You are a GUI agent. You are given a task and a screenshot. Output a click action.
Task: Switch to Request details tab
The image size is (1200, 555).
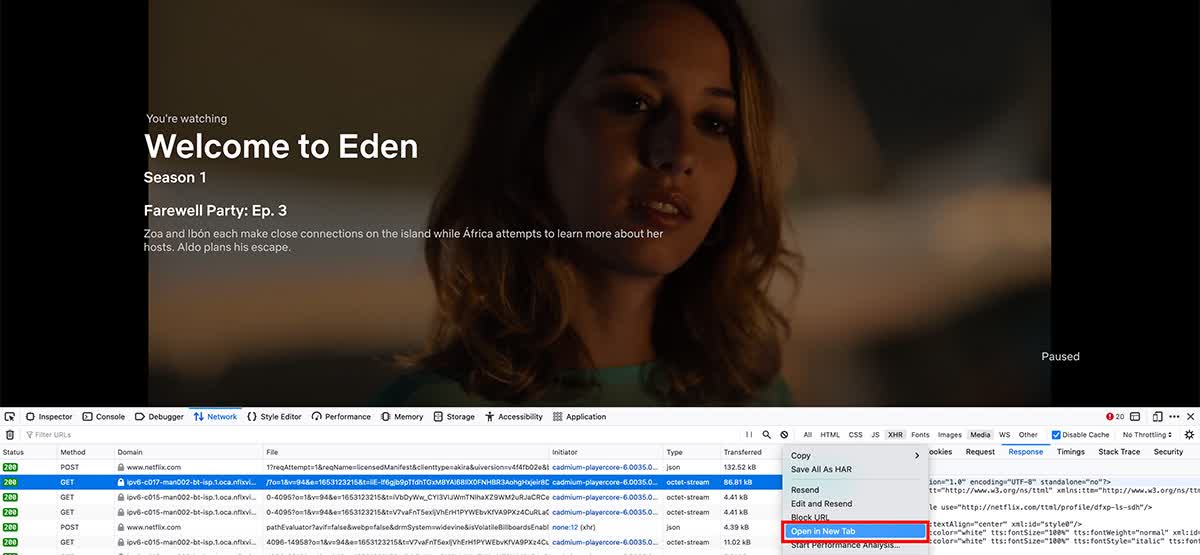(x=980, y=452)
